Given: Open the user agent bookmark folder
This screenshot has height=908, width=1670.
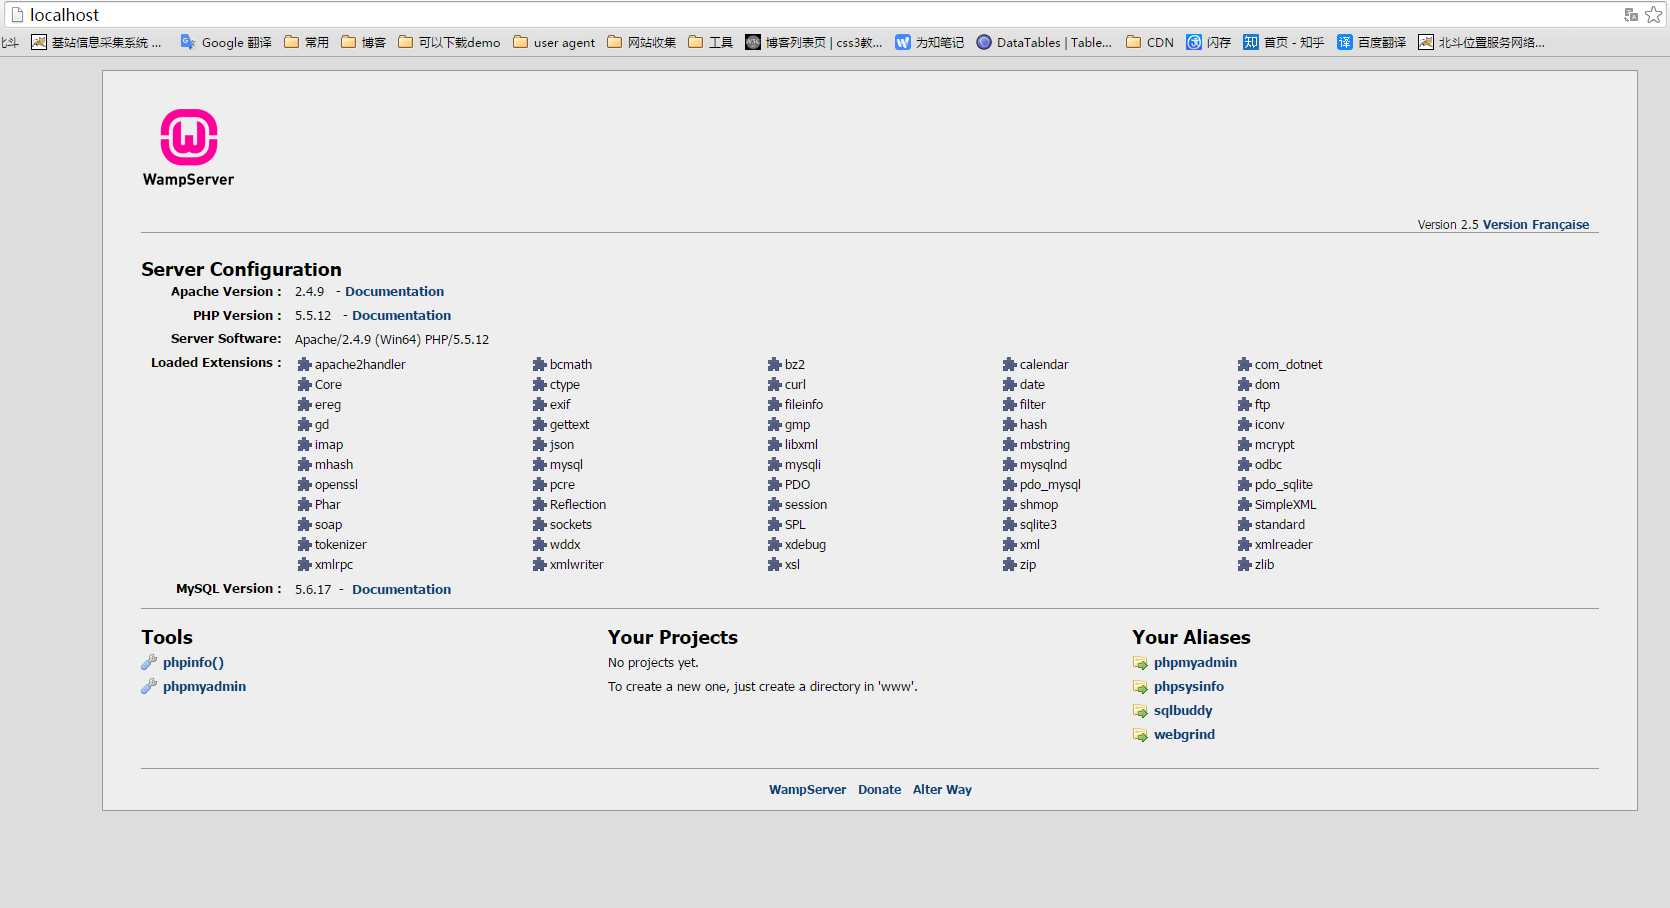Looking at the screenshot, I should pyautogui.click(x=554, y=42).
